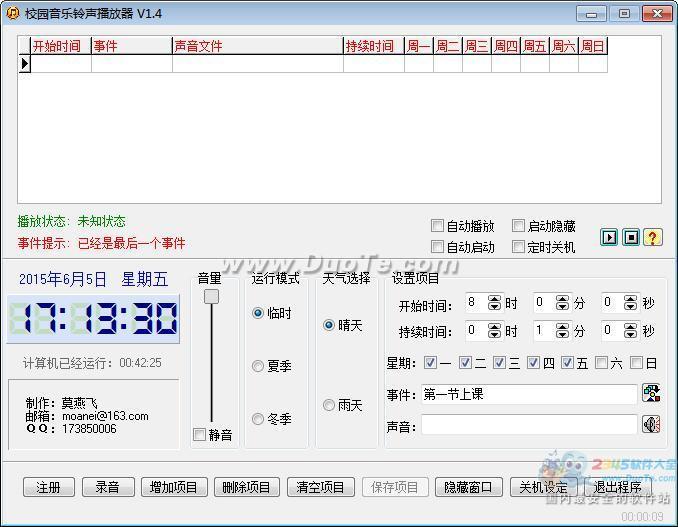Select the current row marker arrow
The width and height of the screenshot is (678, 527).
(25, 64)
